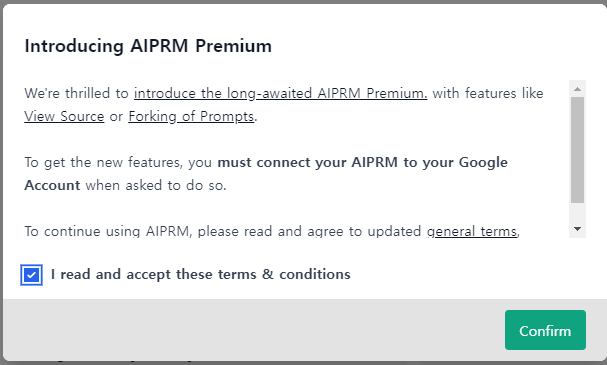607x365 pixels.
Task: Click 'with features like' text
Action: point(488,93)
